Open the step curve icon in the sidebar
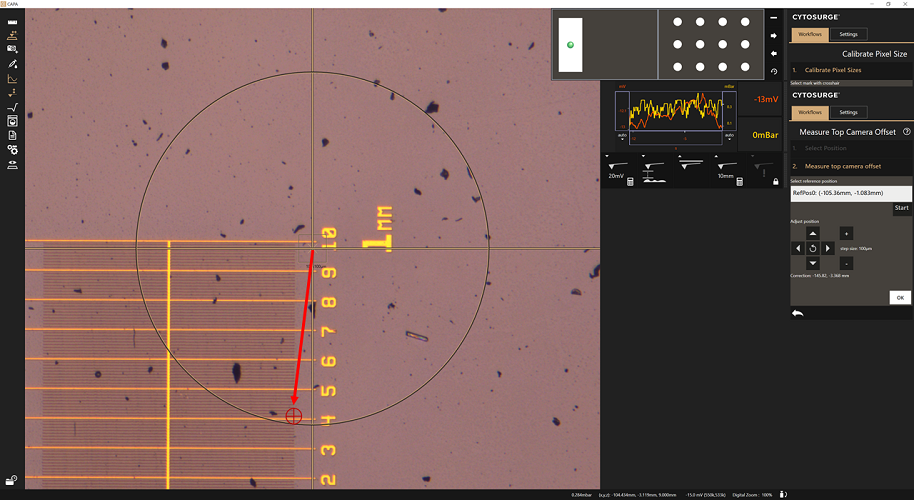 (12, 107)
